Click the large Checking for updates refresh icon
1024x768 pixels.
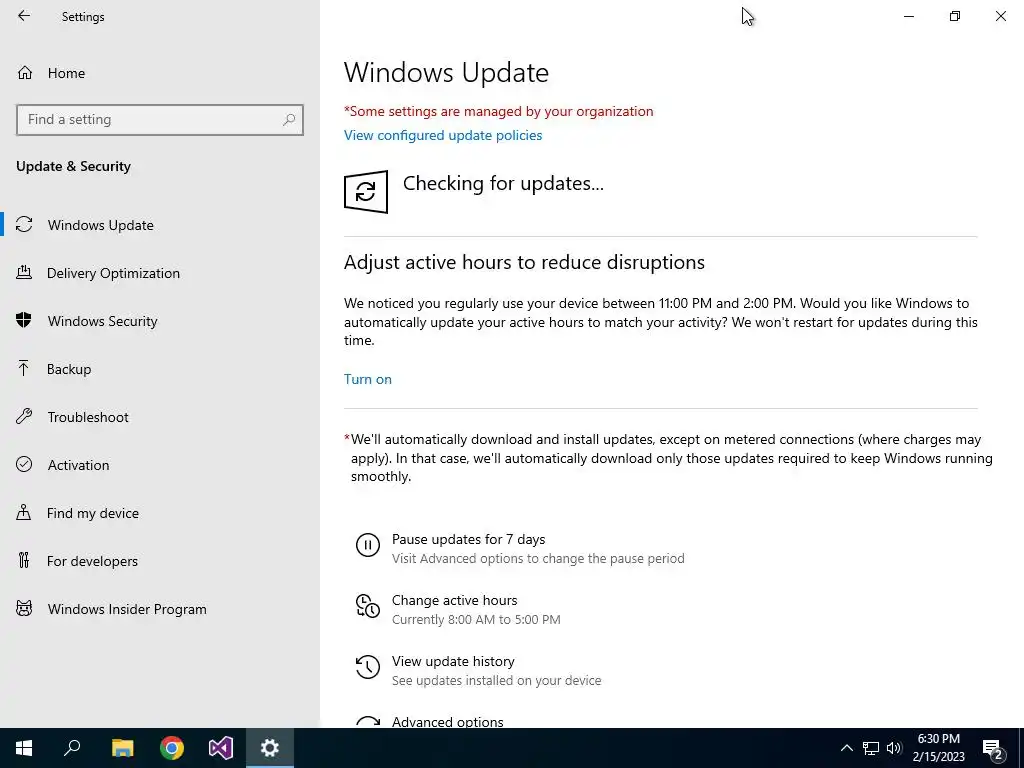click(x=366, y=191)
